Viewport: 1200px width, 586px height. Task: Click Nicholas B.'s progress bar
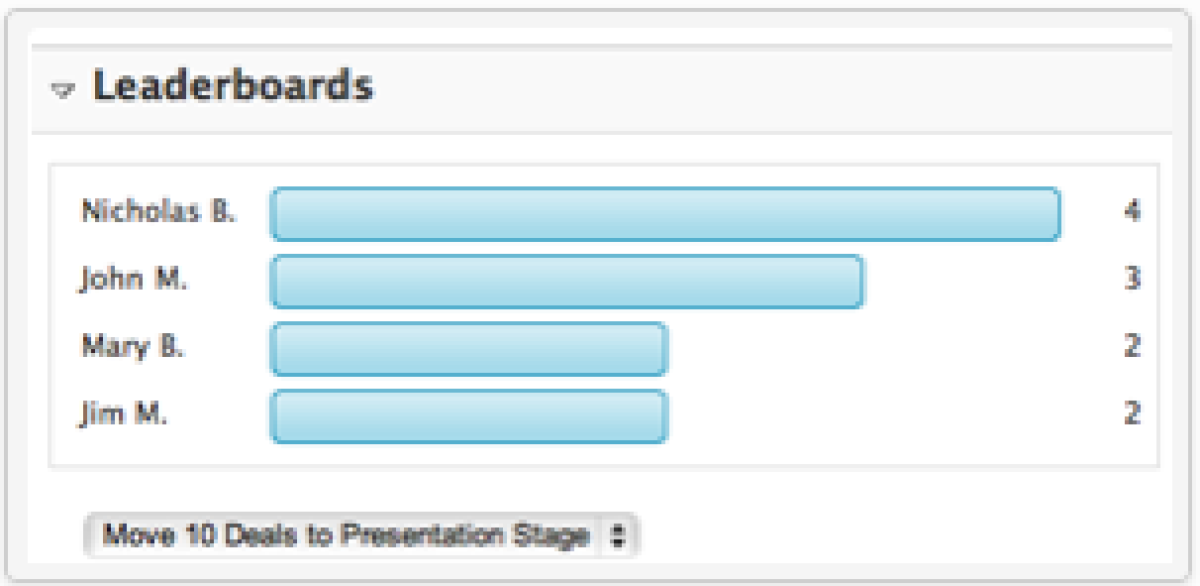[665, 214]
